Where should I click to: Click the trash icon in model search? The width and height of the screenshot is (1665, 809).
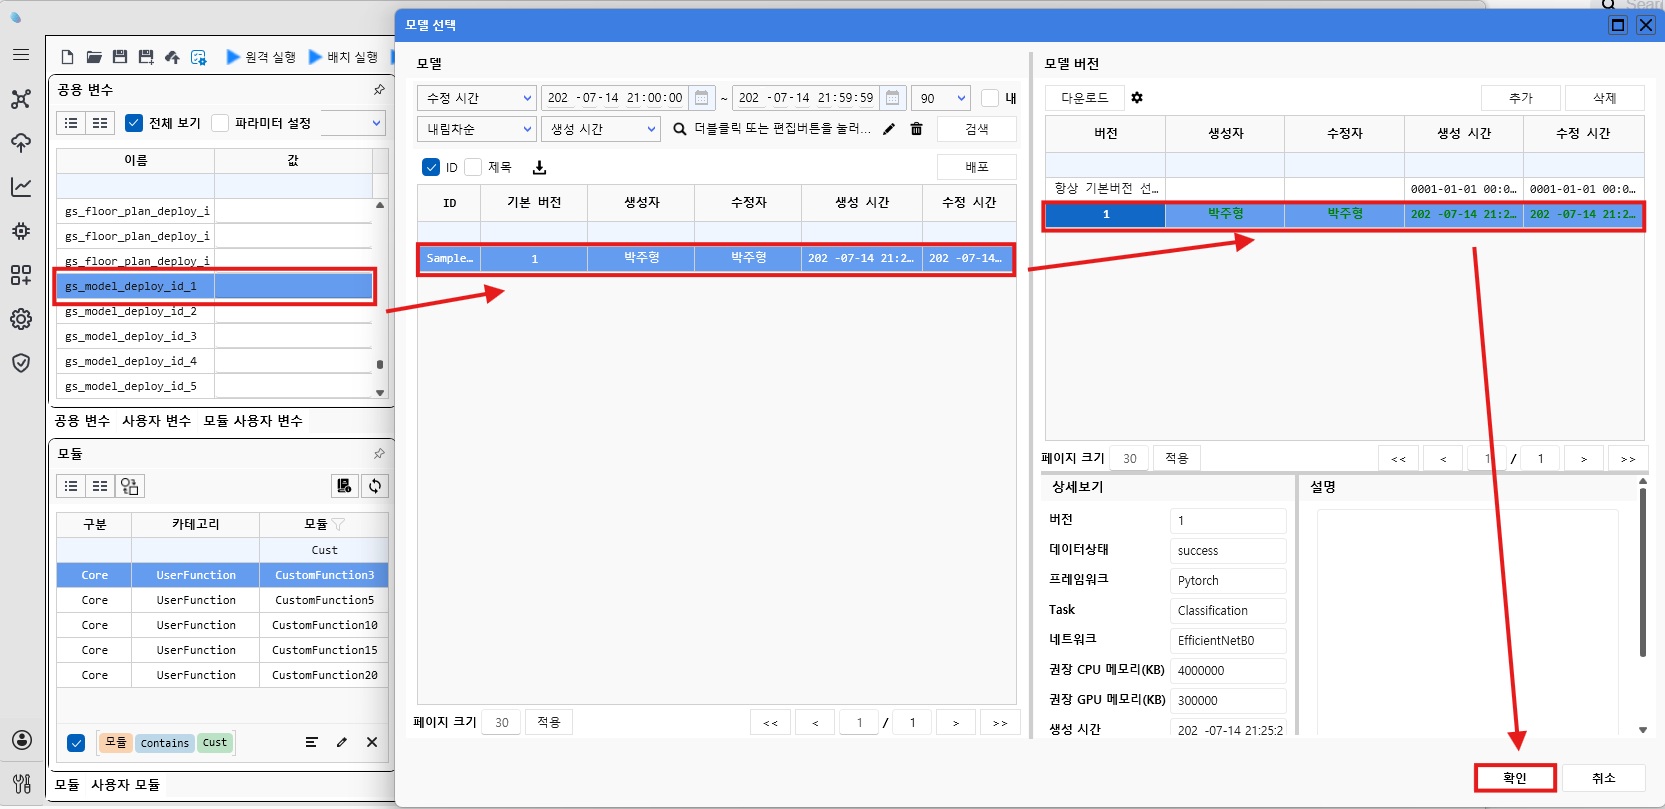coord(916,129)
